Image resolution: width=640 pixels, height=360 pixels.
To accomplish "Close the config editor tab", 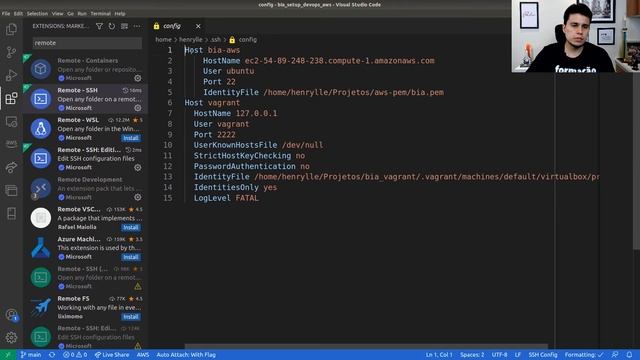I will [198, 26].
